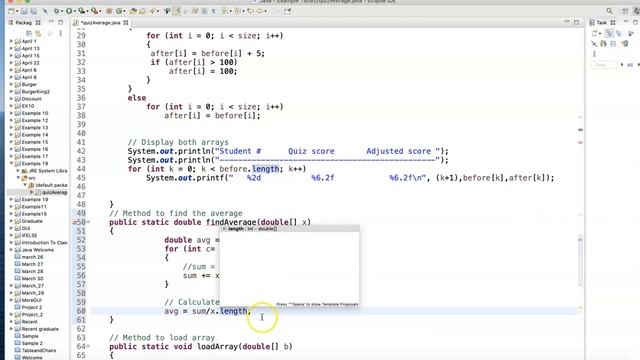Screen dimensions: 640x360
Task: Close the quizAverage.java editor tab
Action: coord(126,23)
